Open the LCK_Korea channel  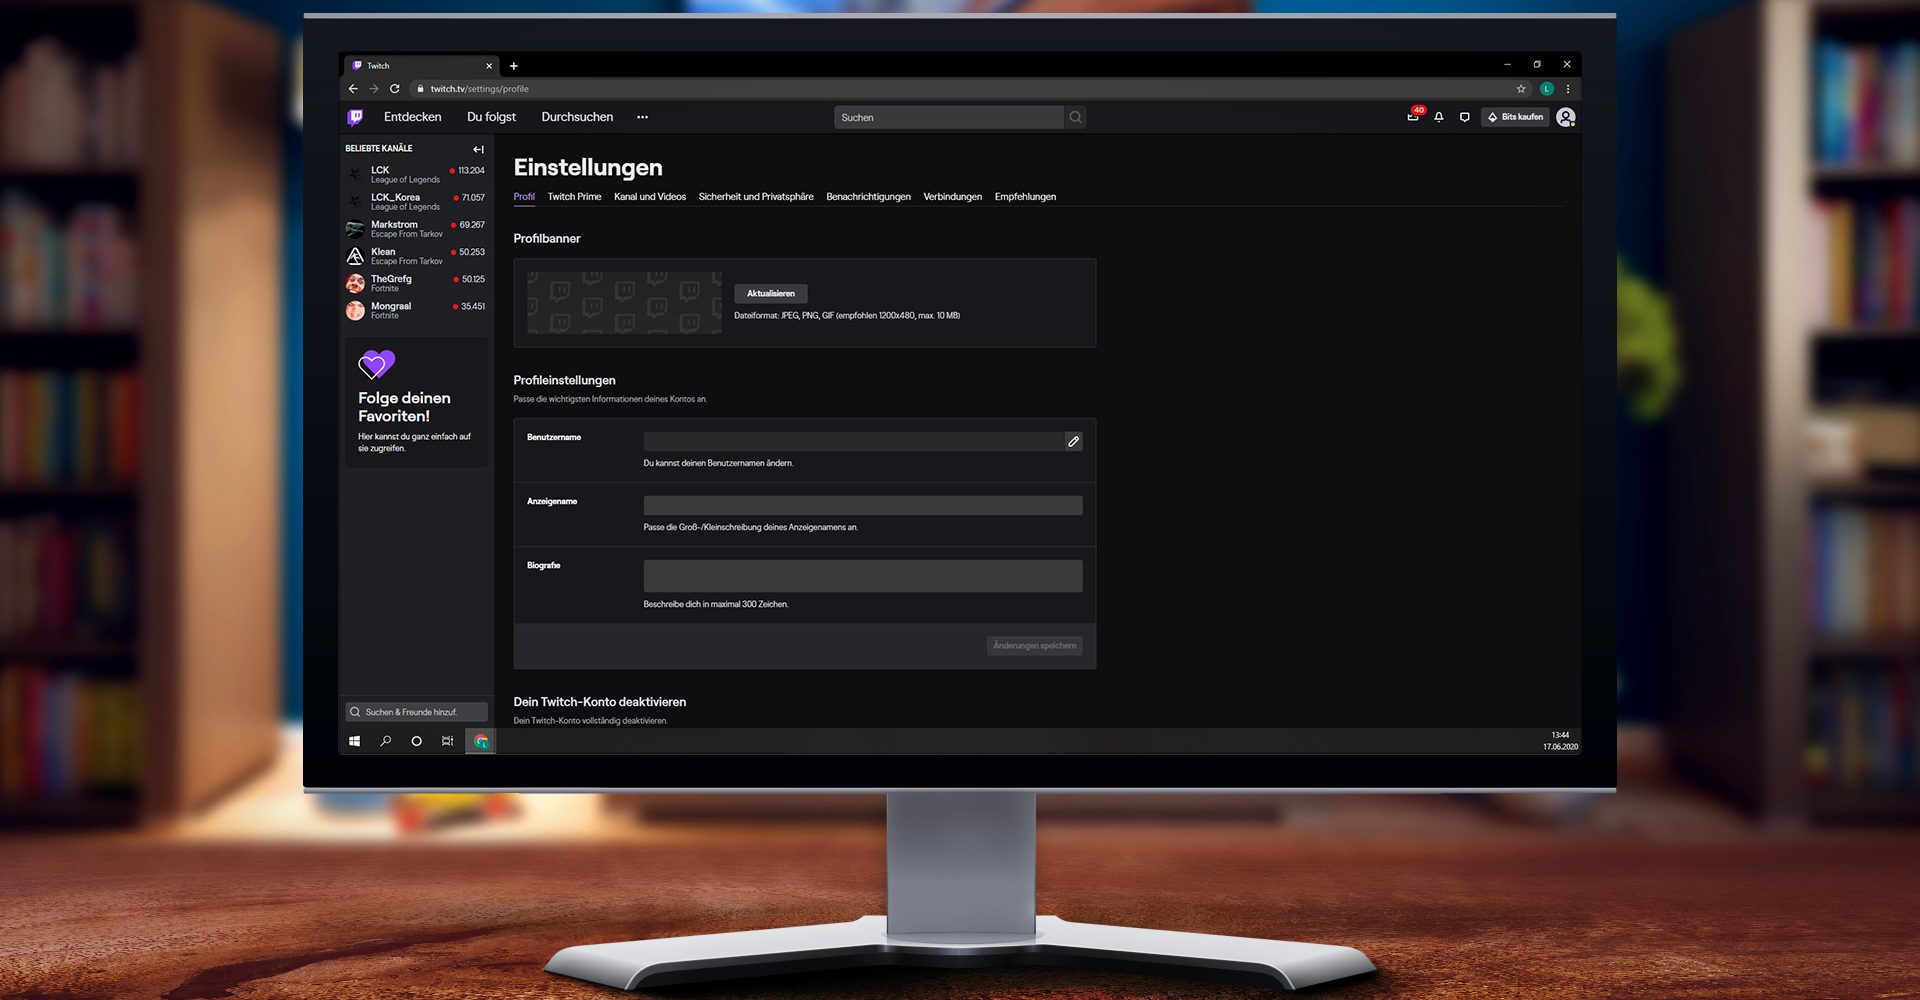415,202
